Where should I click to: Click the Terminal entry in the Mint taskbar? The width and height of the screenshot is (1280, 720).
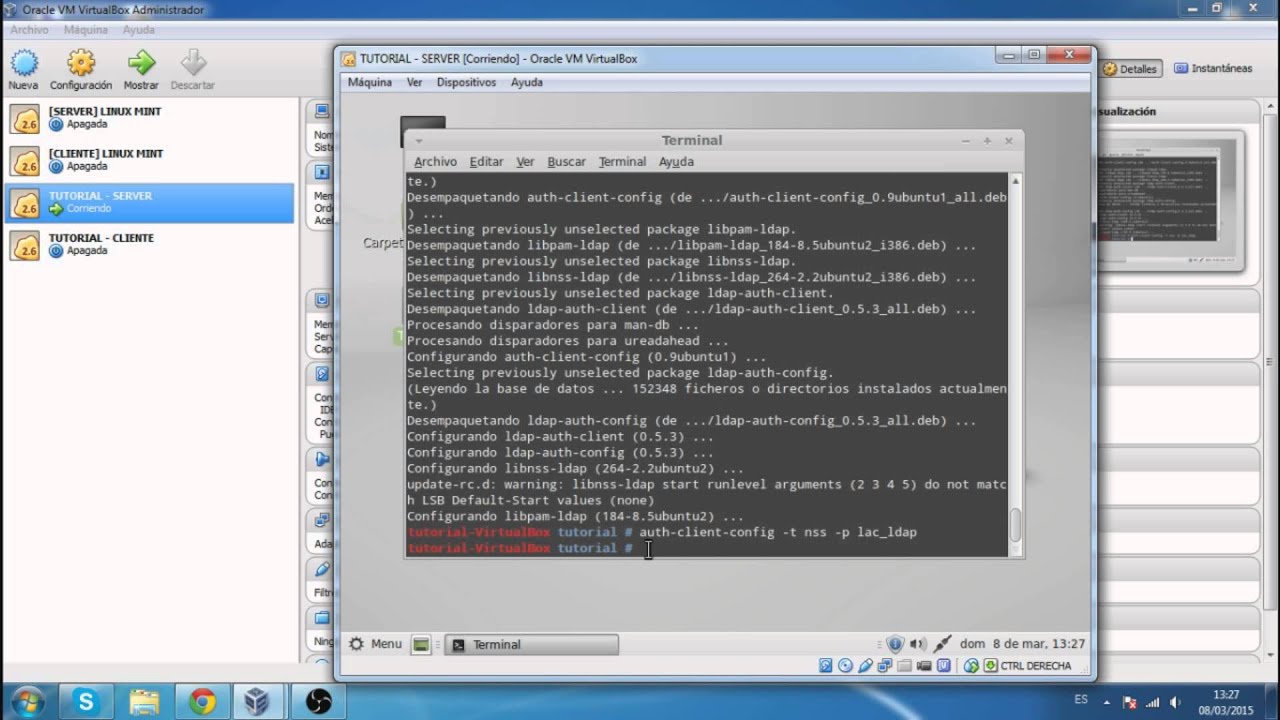click(x=531, y=645)
